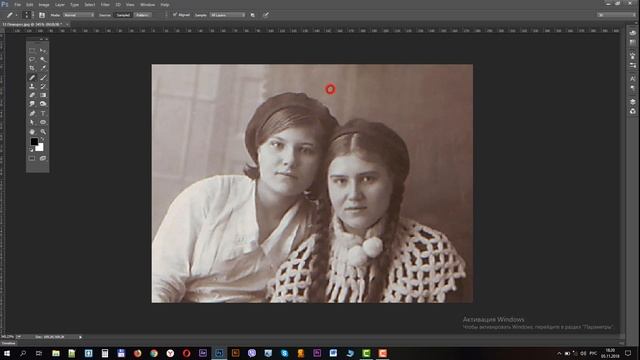
Task: Switch input language via РУС indicator
Action: click(593, 353)
